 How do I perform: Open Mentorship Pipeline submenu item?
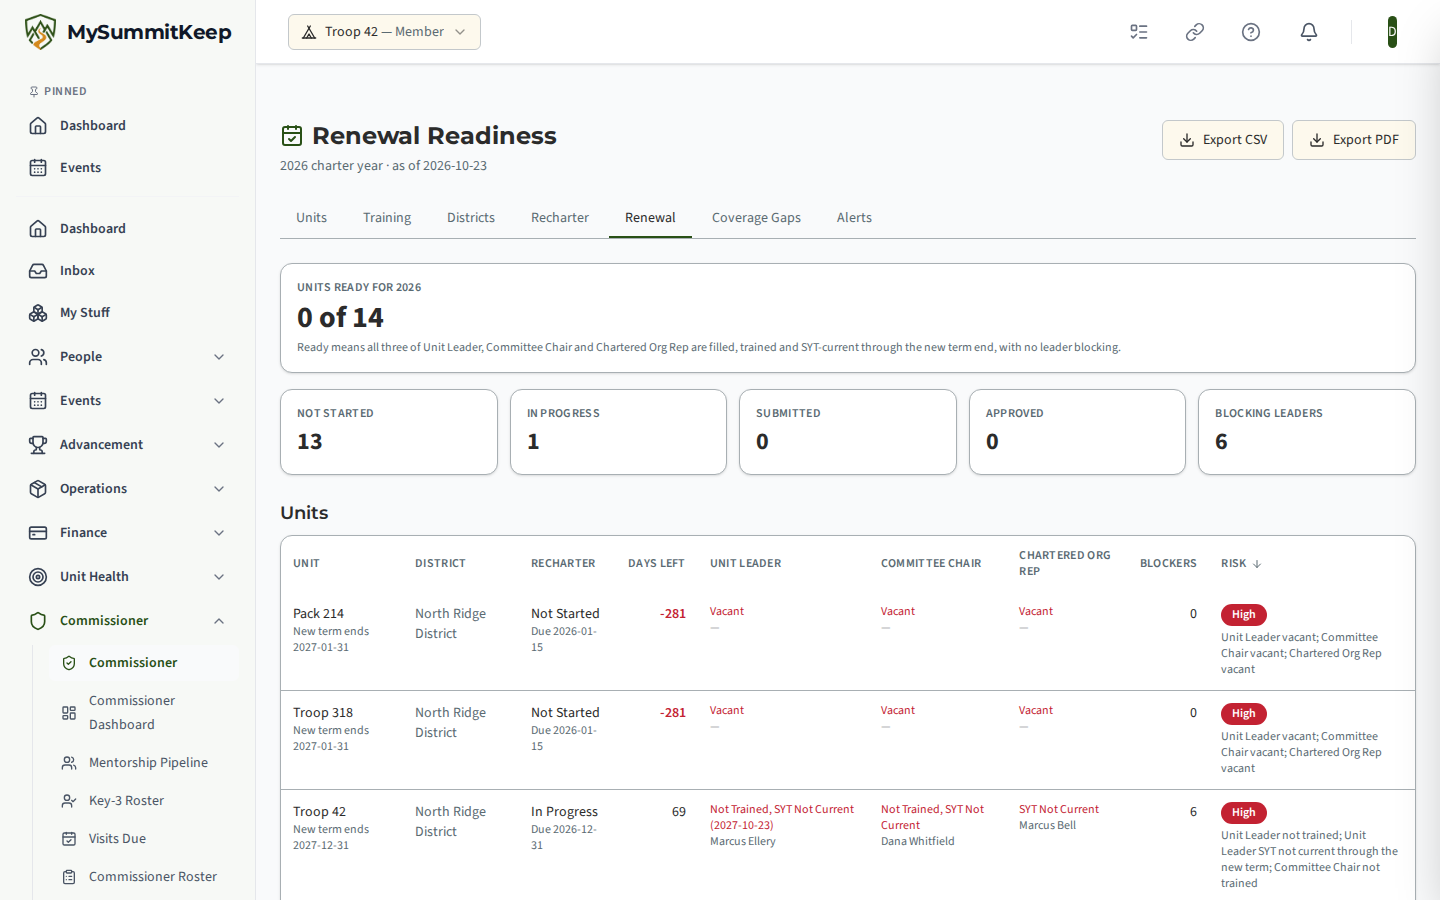click(x=143, y=762)
